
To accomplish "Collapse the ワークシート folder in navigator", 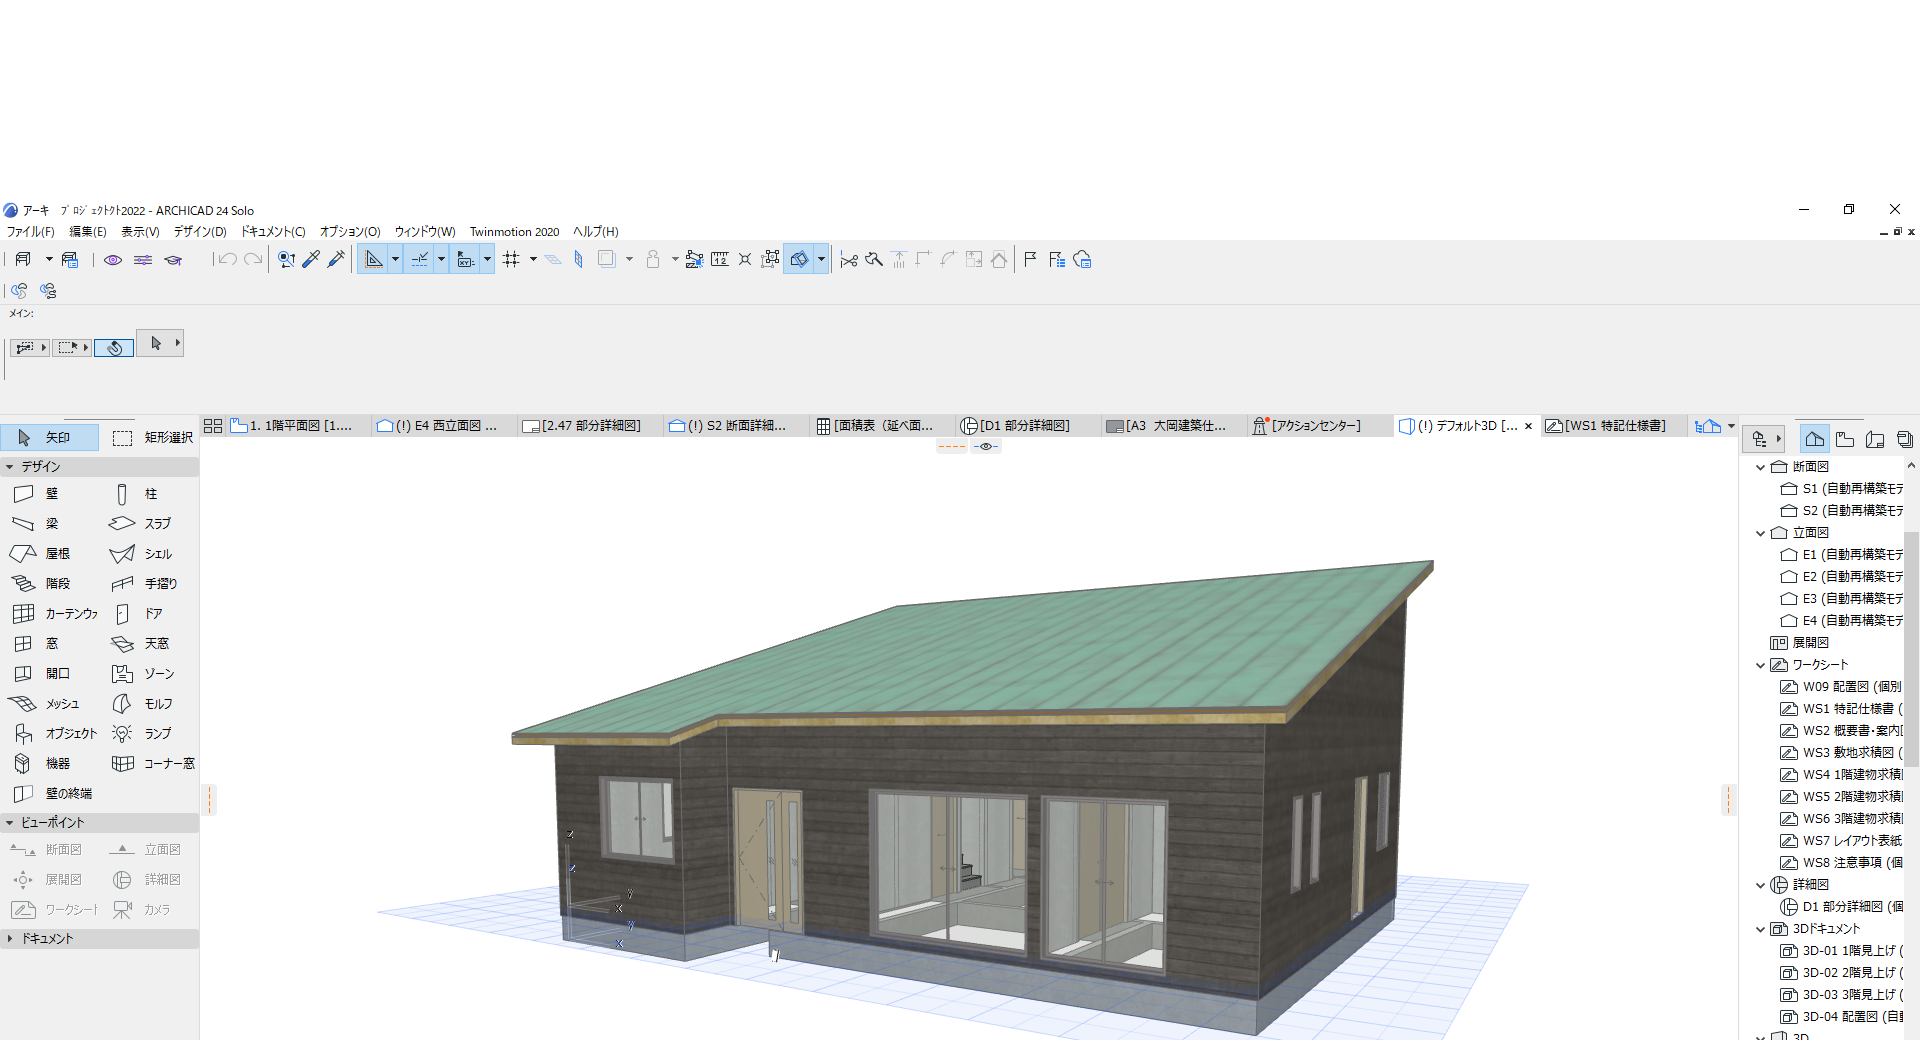I will click(1761, 665).
